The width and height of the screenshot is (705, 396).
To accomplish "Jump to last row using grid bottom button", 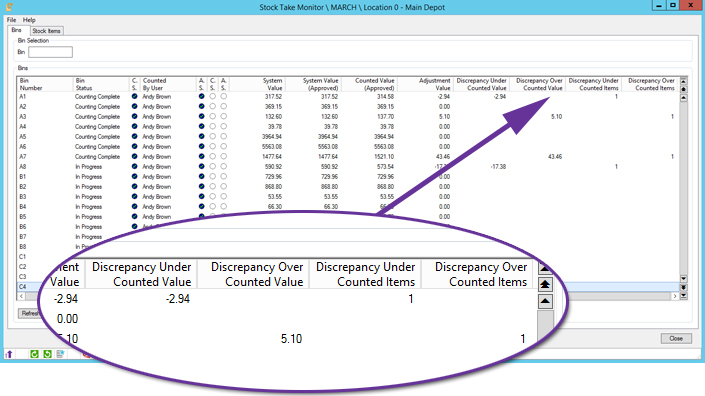I will pyautogui.click(x=683, y=296).
